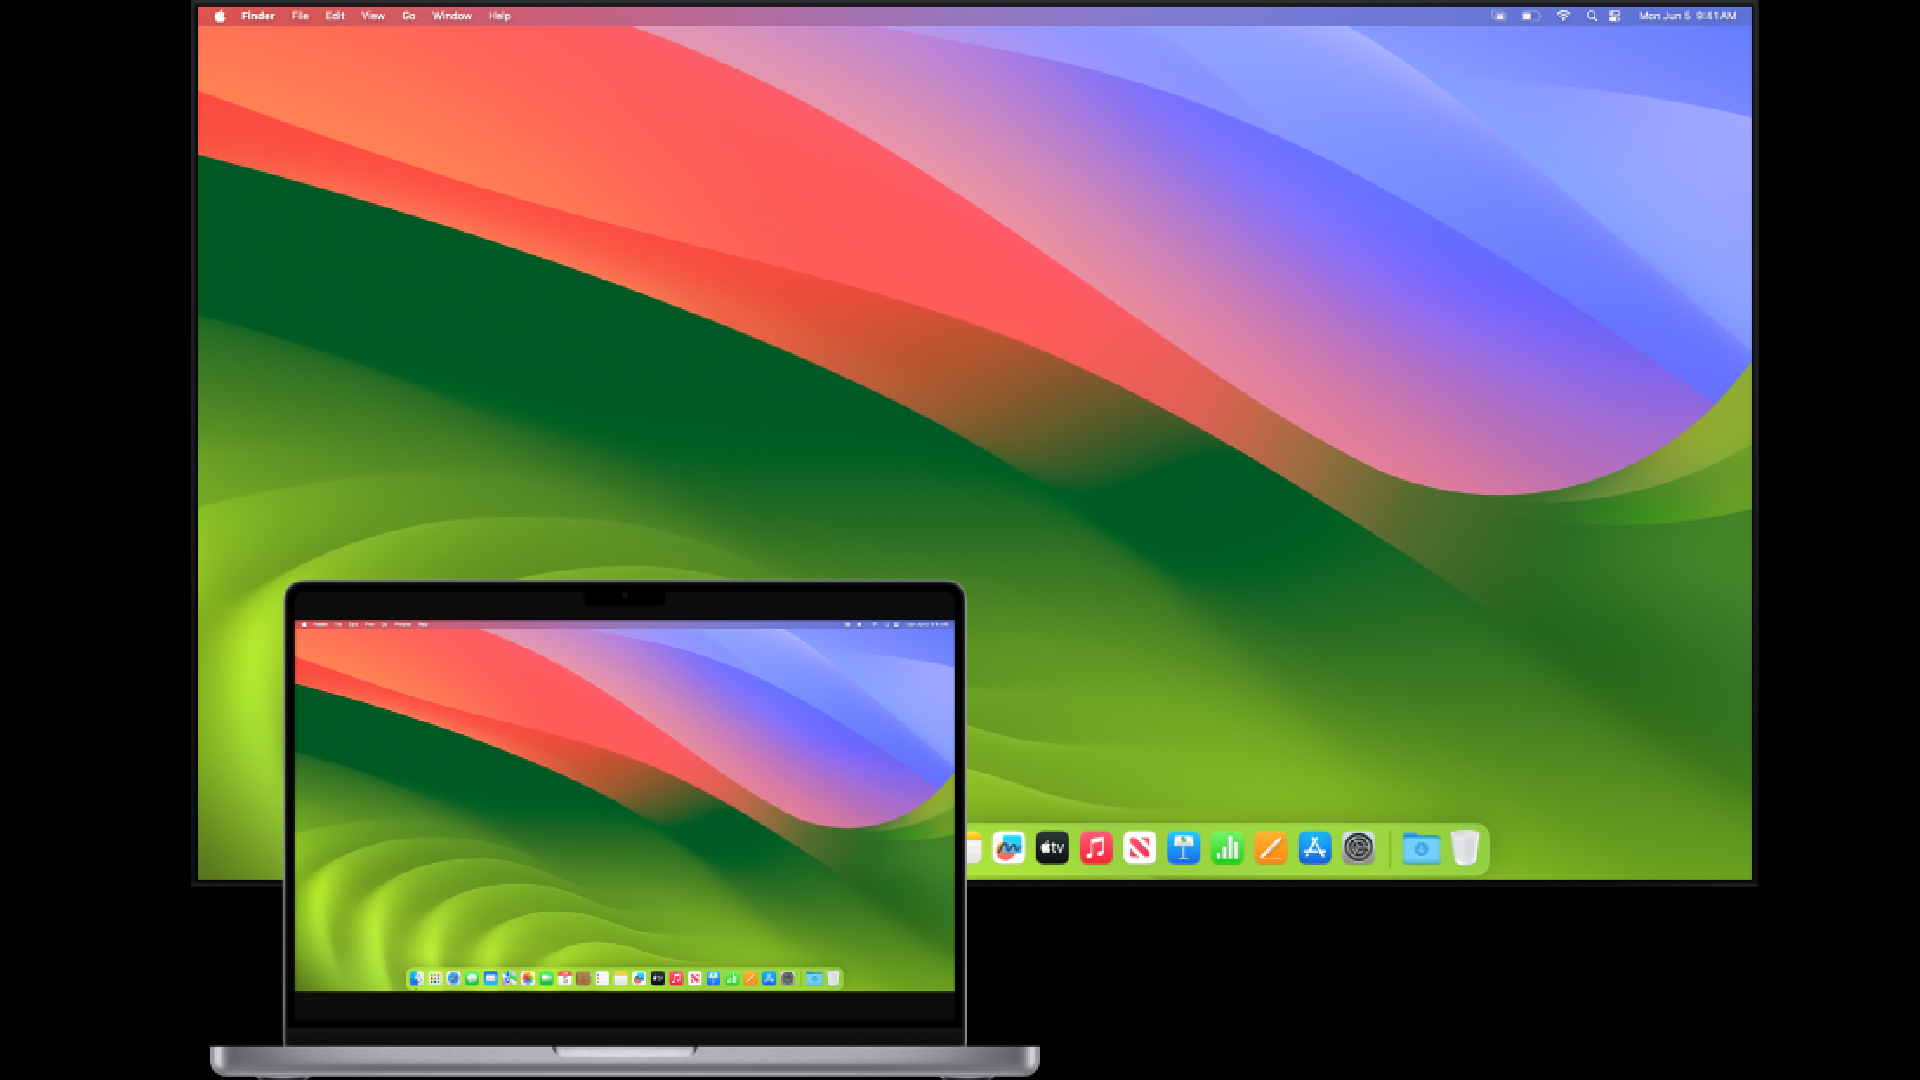Launch Numbers from the Dock
The width and height of the screenshot is (1920, 1080).
(1227, 848)
